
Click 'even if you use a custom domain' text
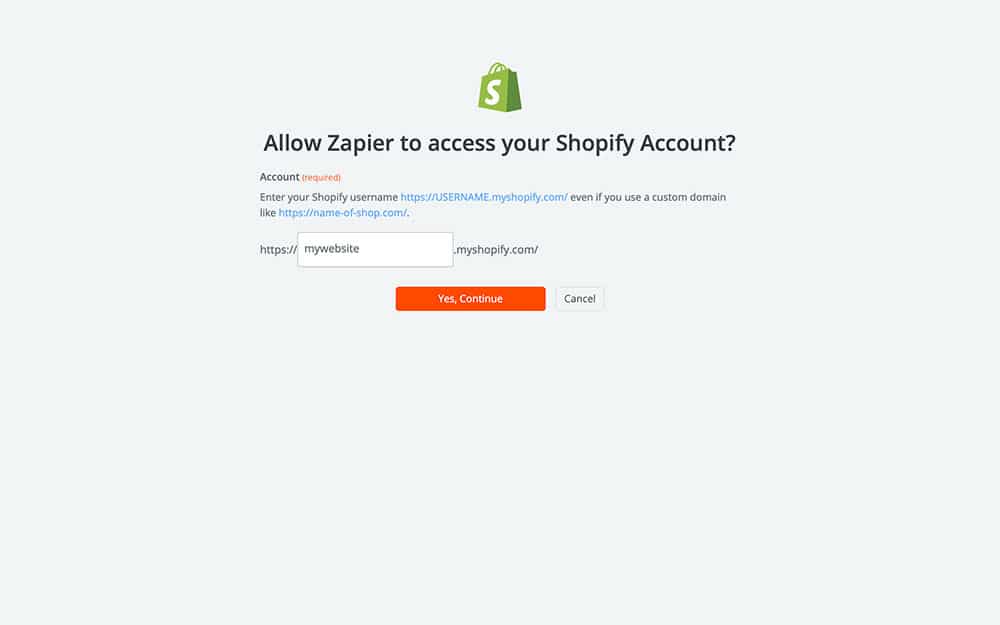click(648, 197)
